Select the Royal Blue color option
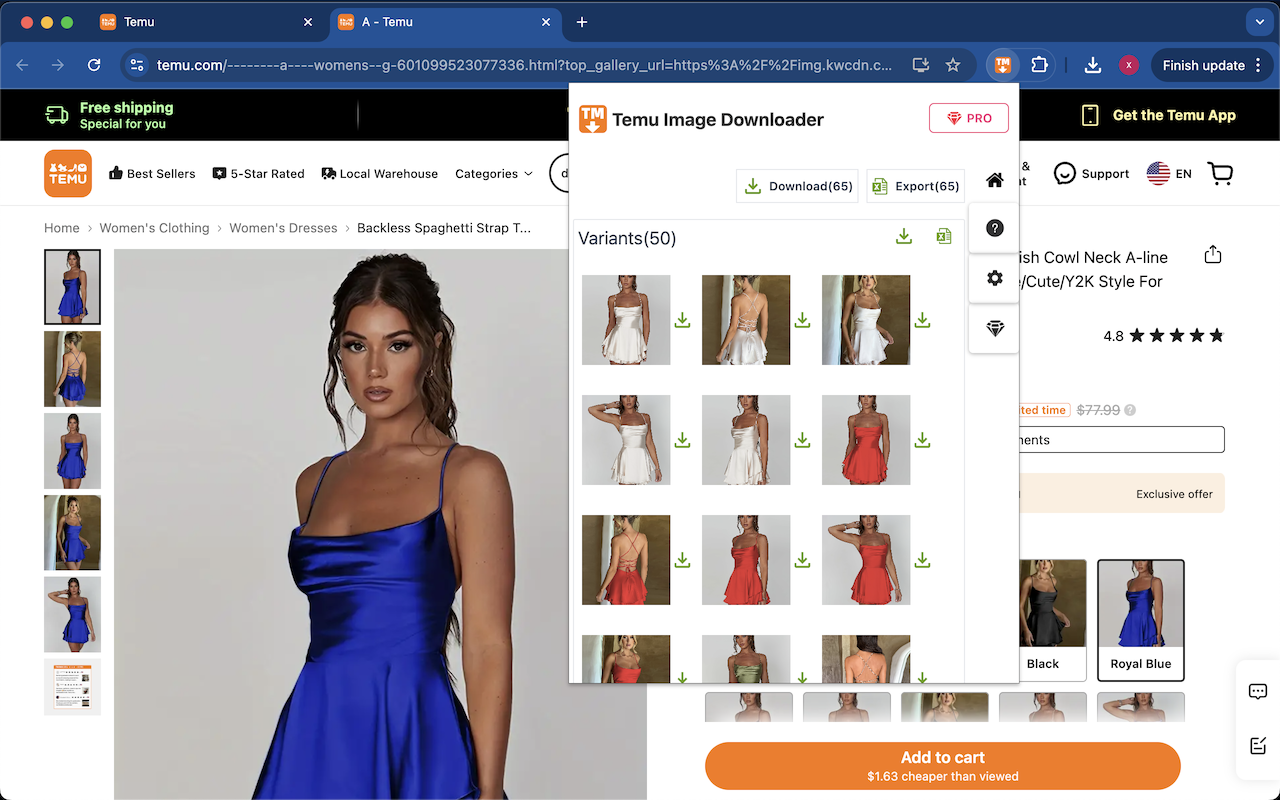1280x800 pixels. coord(1141,620)
